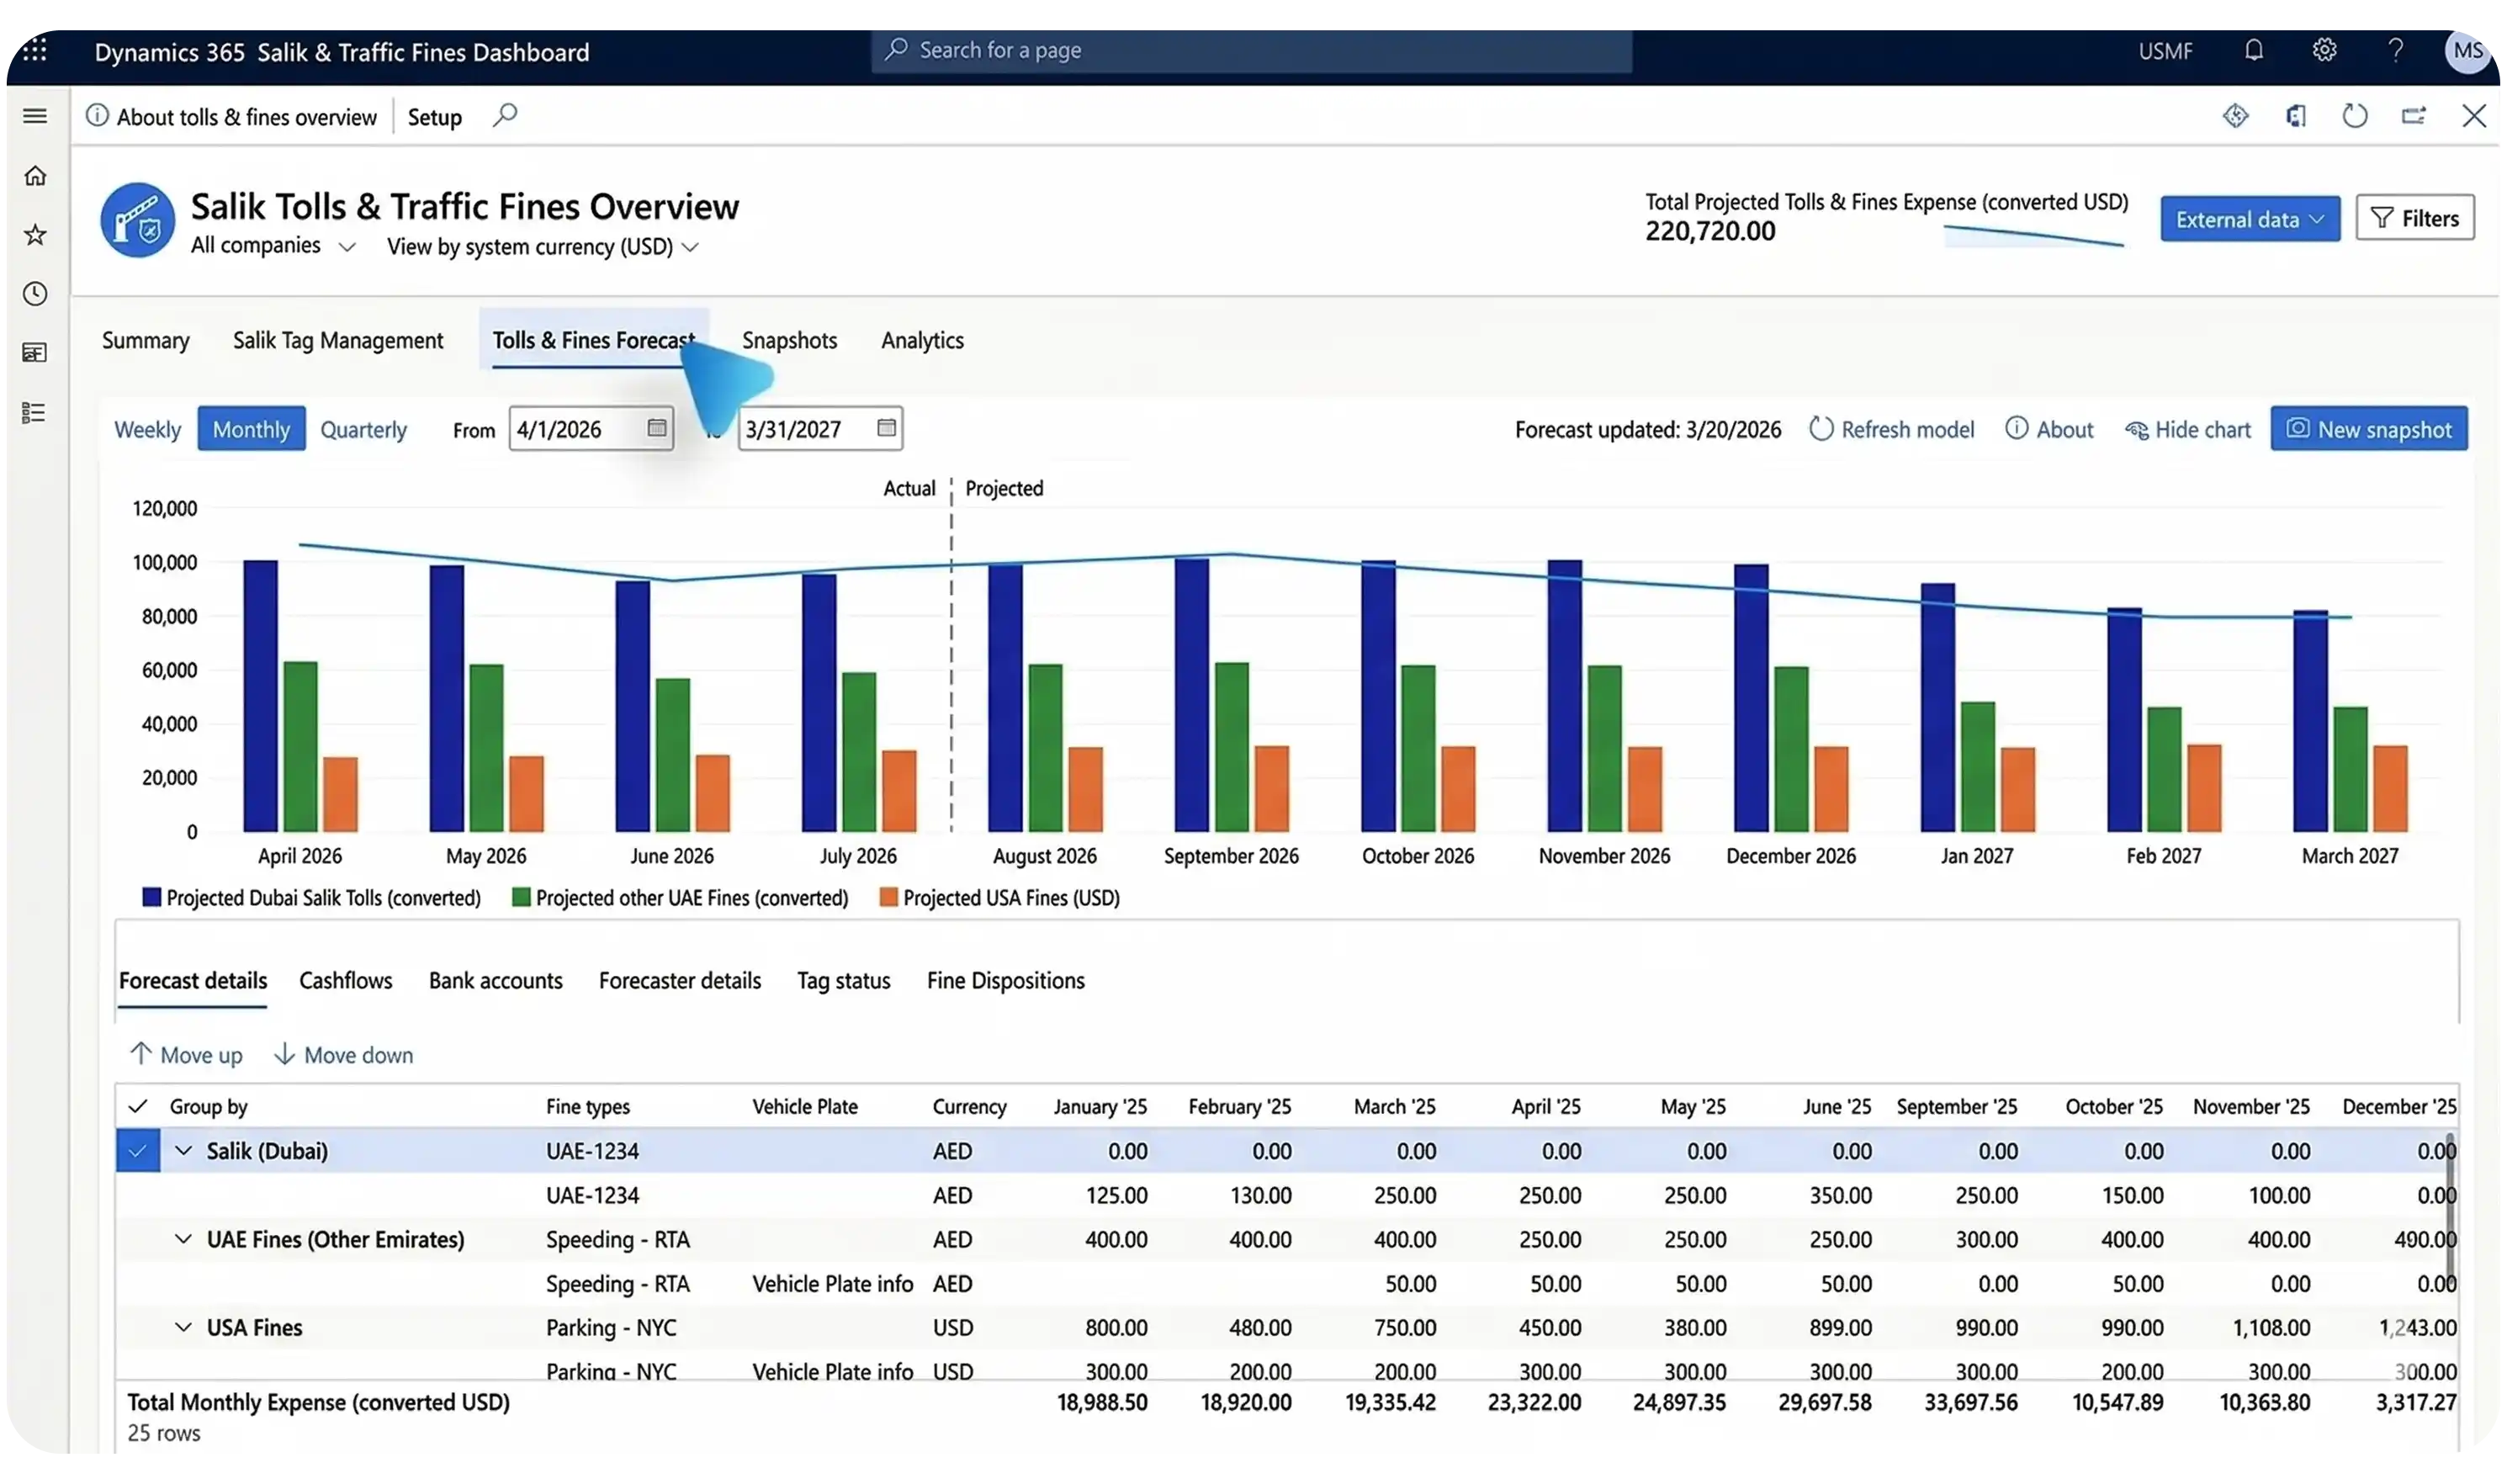Click the Refresh model button

coord(1892,429)
